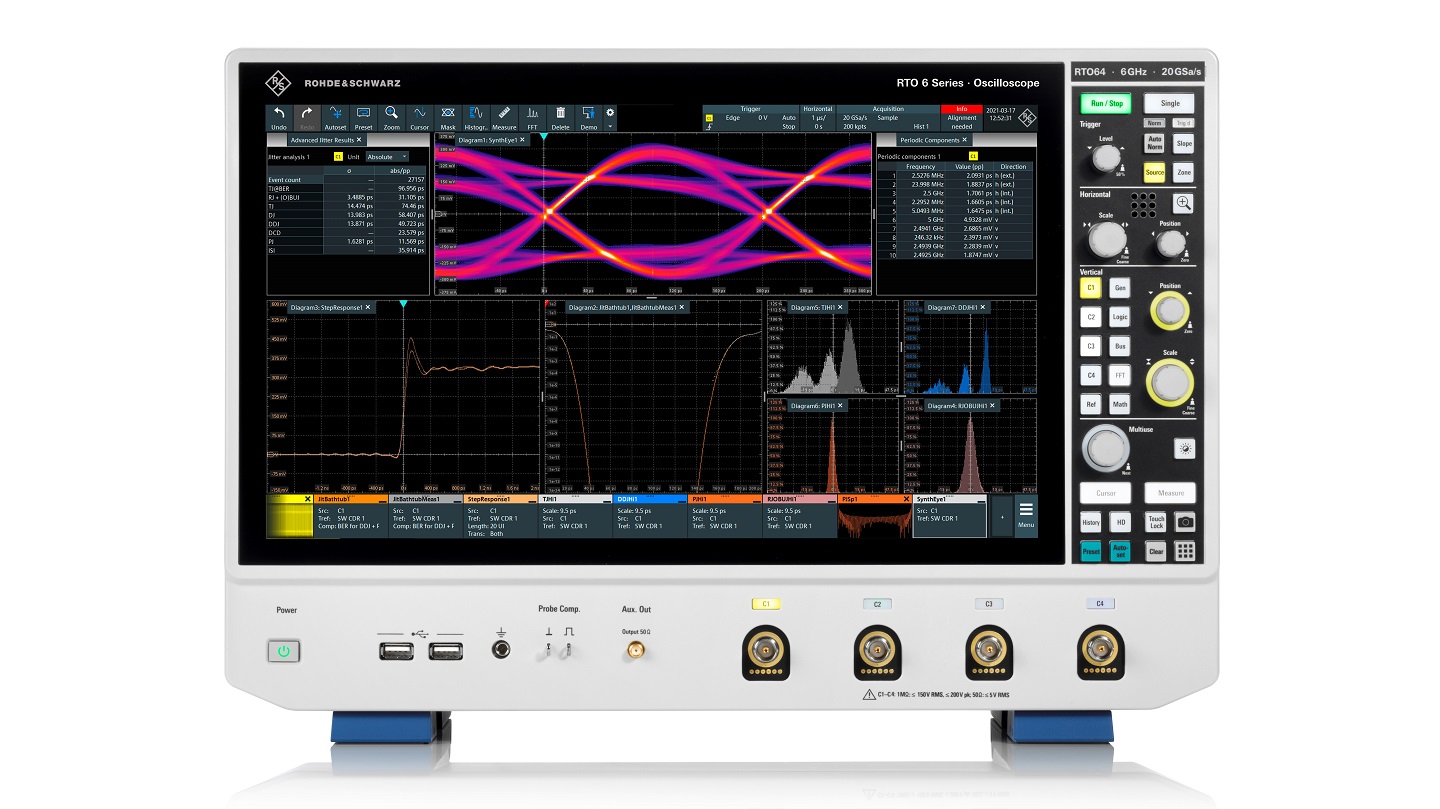The height and width of the screenshot is (809, 1440).
Task: Select the SynthEye1 signal tile
Action: coord(950,516)
